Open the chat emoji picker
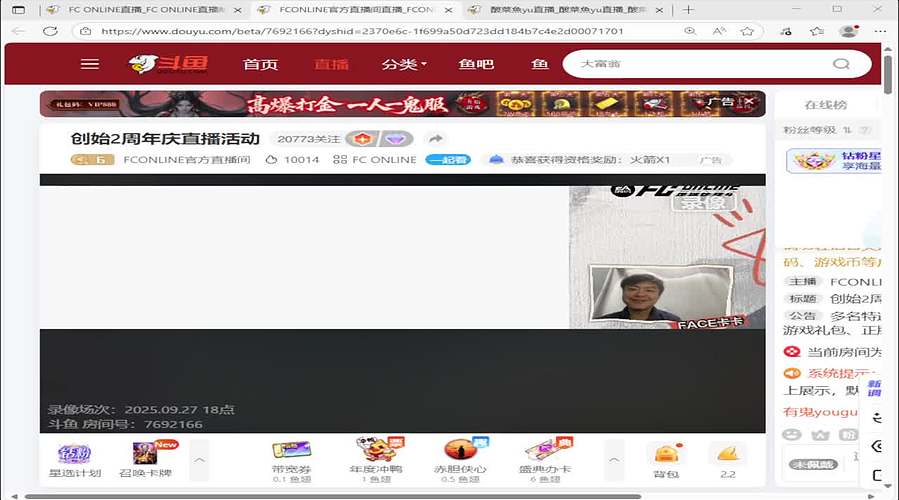The image size is (899, 500). [792, 435]
